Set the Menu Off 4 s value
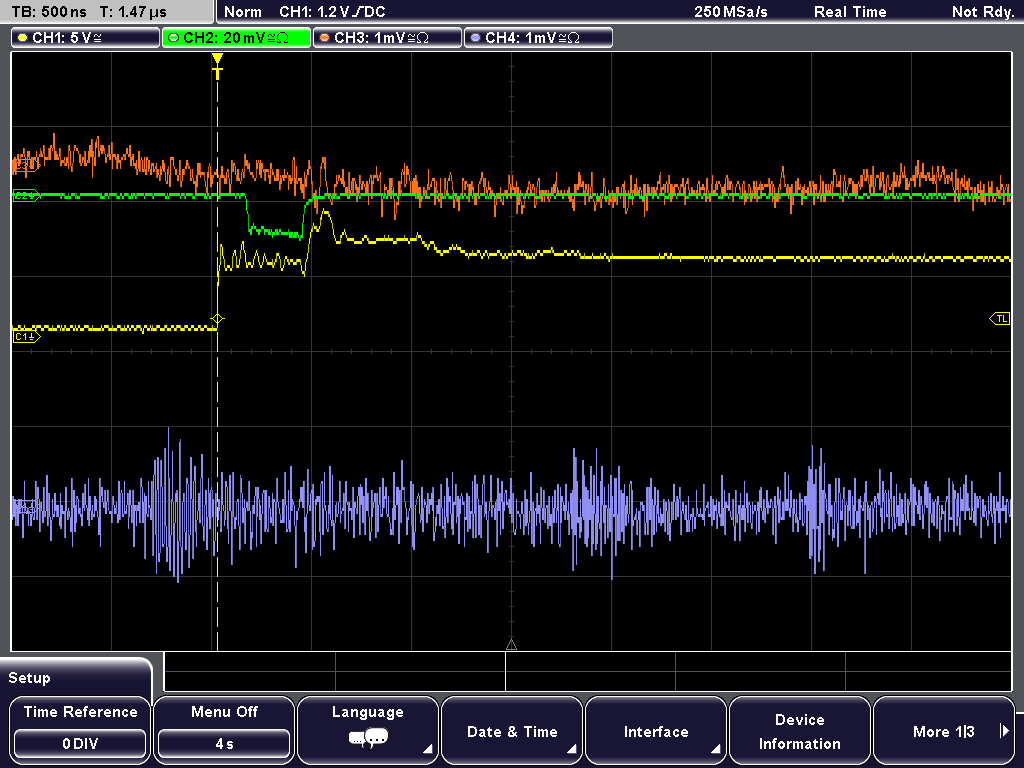 [x=224, y=744]
